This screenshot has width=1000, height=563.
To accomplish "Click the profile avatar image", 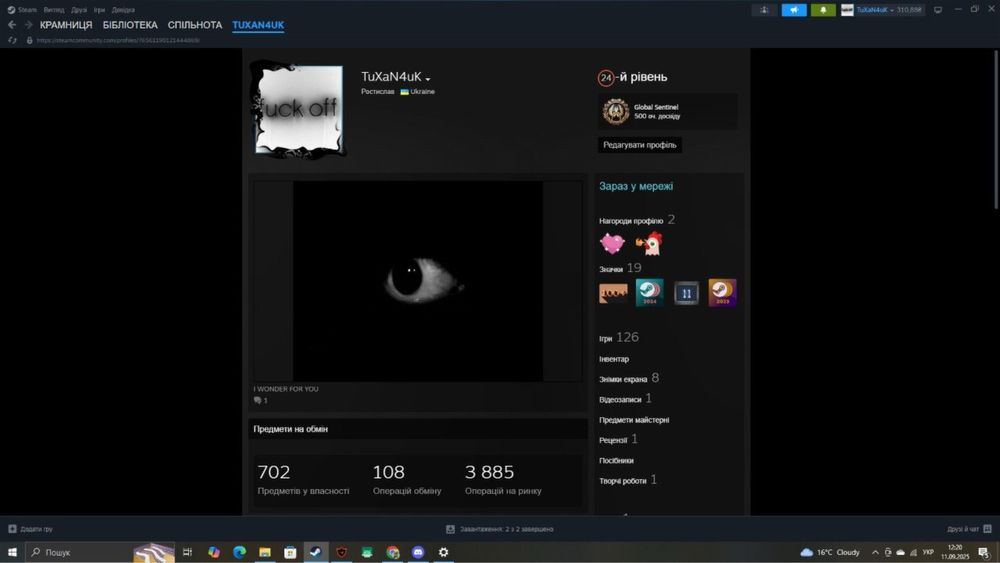I will click(299, 110).
